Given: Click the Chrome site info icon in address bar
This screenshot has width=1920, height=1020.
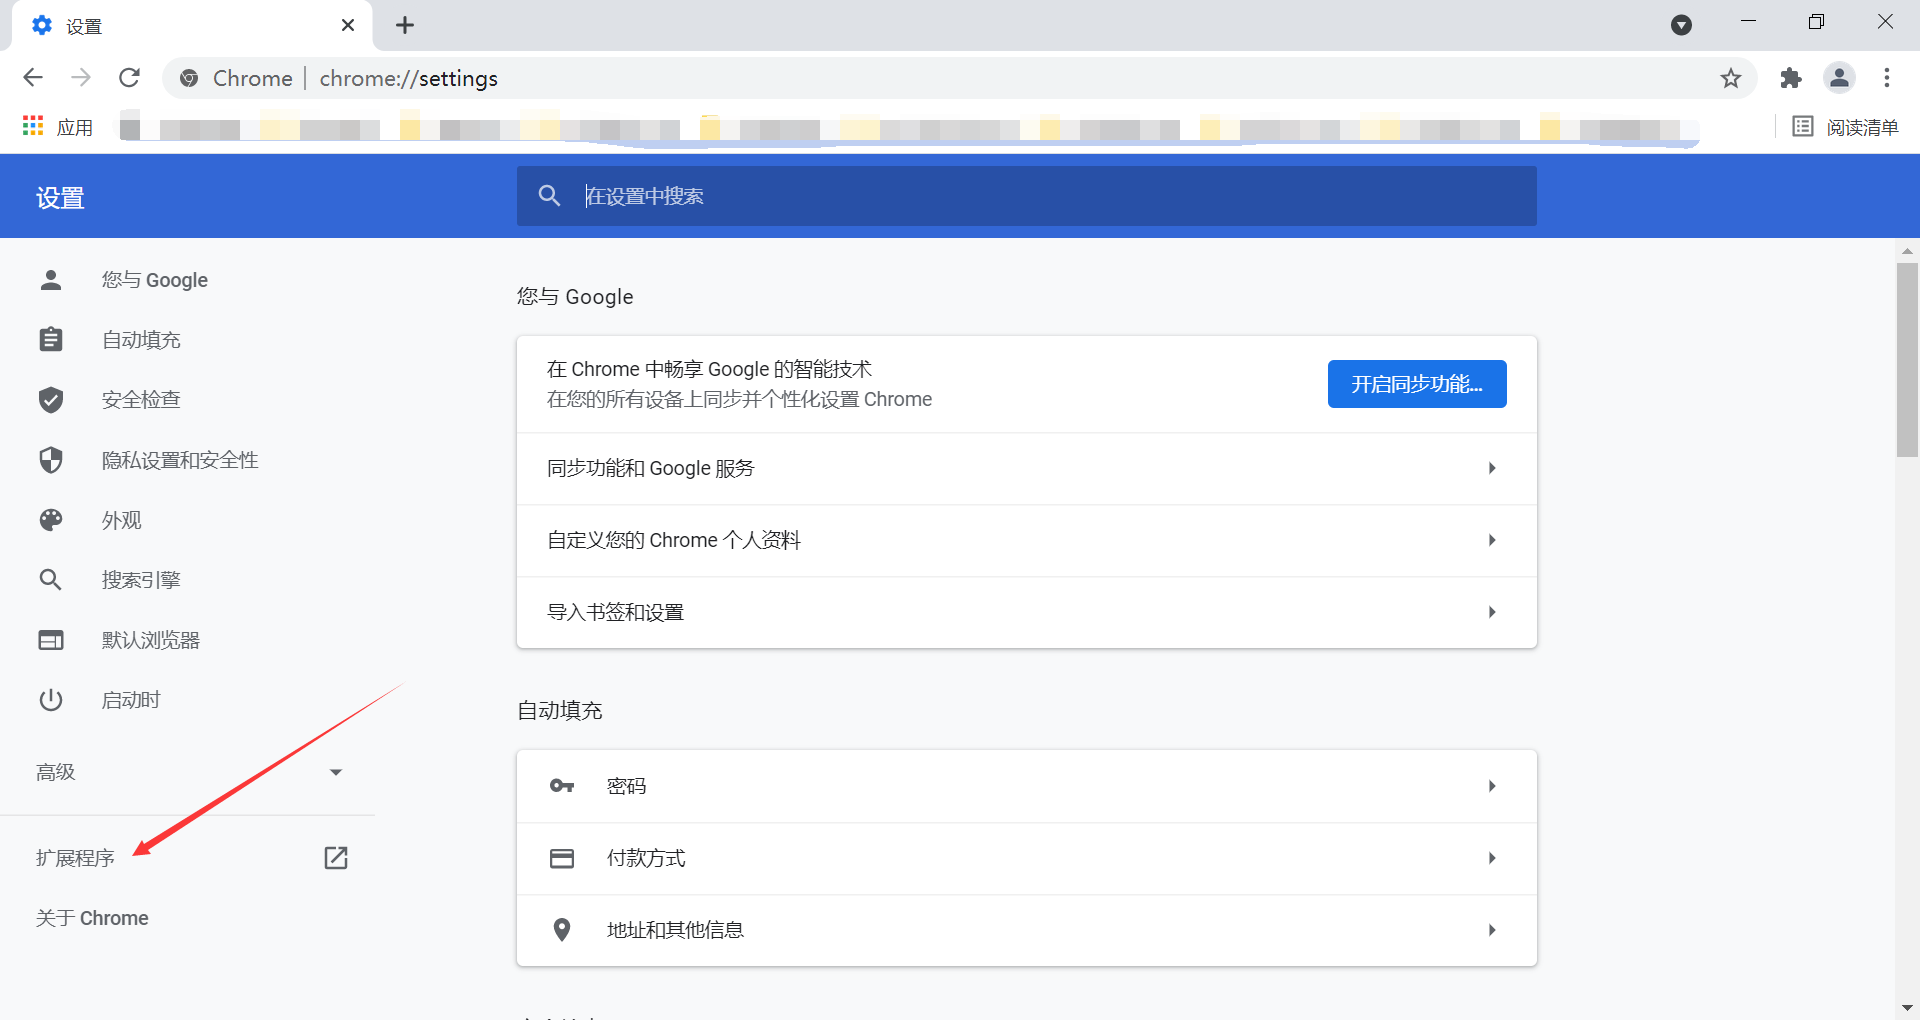Looking at the screenshot, I should [x=189, y=78].
